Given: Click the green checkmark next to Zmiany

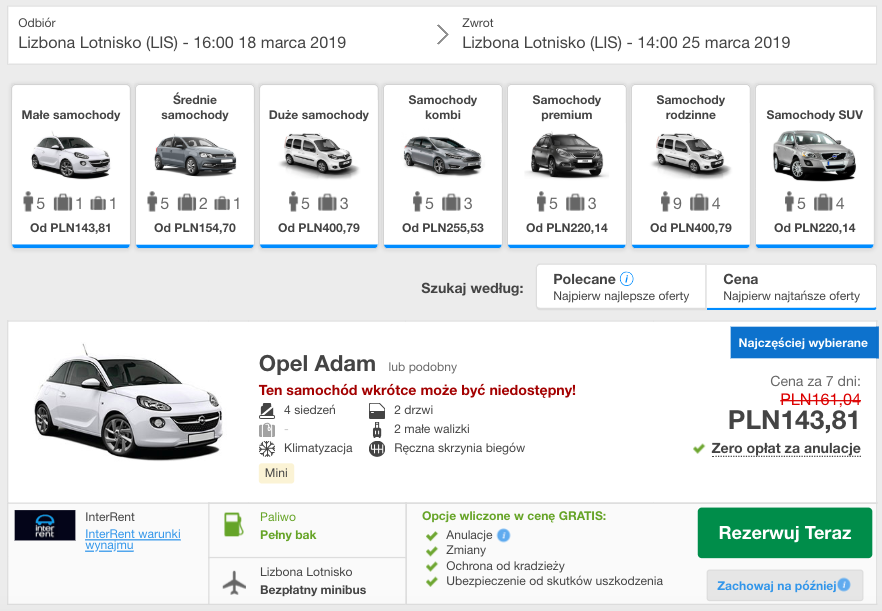Looking at the screenshot, I should point(432,551).
